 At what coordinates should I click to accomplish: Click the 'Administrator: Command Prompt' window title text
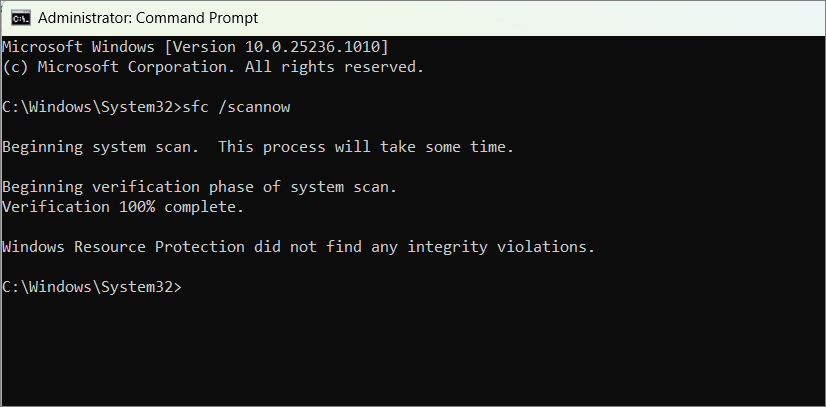click(148, 18)
